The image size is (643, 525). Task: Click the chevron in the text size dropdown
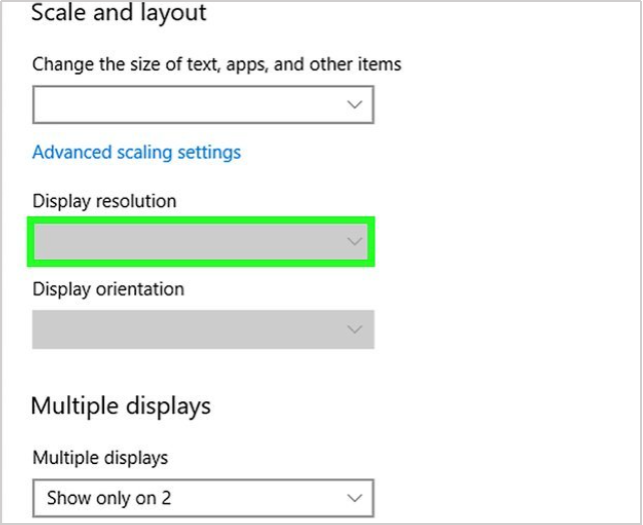[354, 104]
